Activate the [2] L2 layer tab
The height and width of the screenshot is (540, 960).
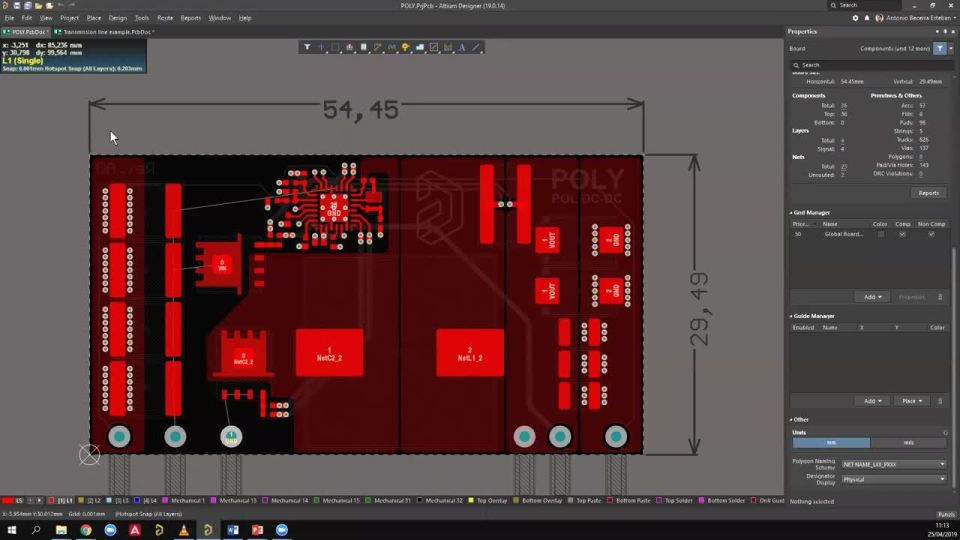point(90,500)
